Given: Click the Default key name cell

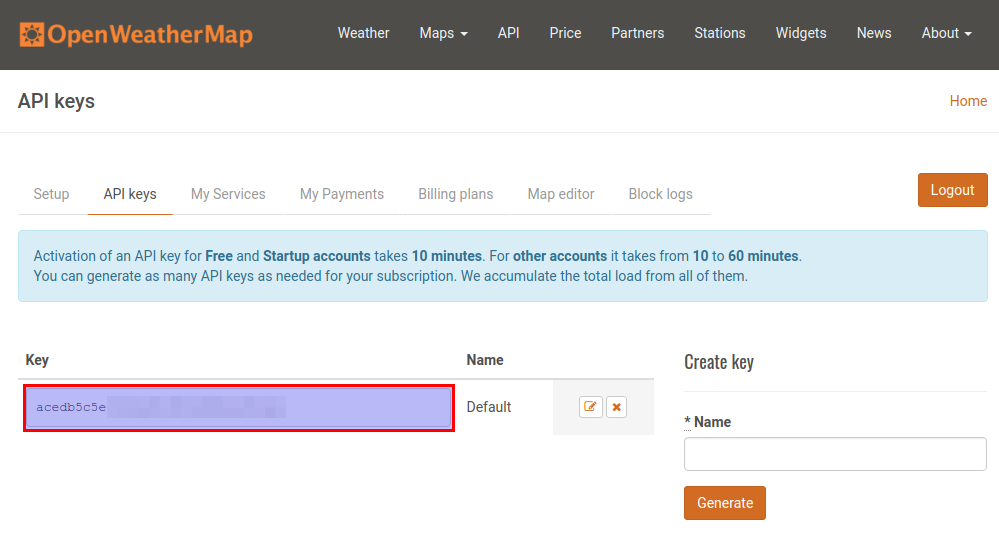Looking at the screenshot, I should coord(489,407).
